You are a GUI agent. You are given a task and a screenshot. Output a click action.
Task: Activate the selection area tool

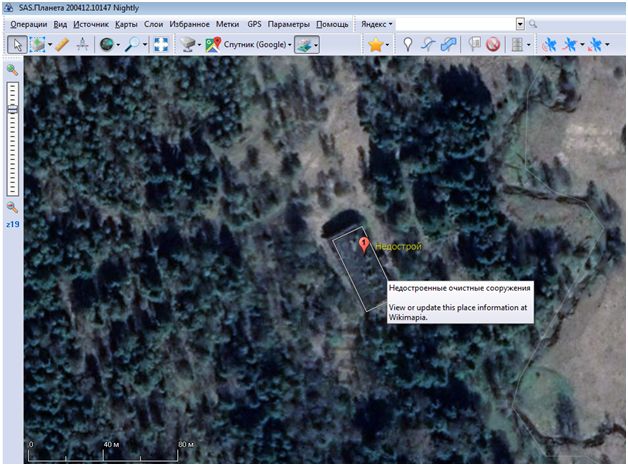pyautogui.click(x=37, y=44)
